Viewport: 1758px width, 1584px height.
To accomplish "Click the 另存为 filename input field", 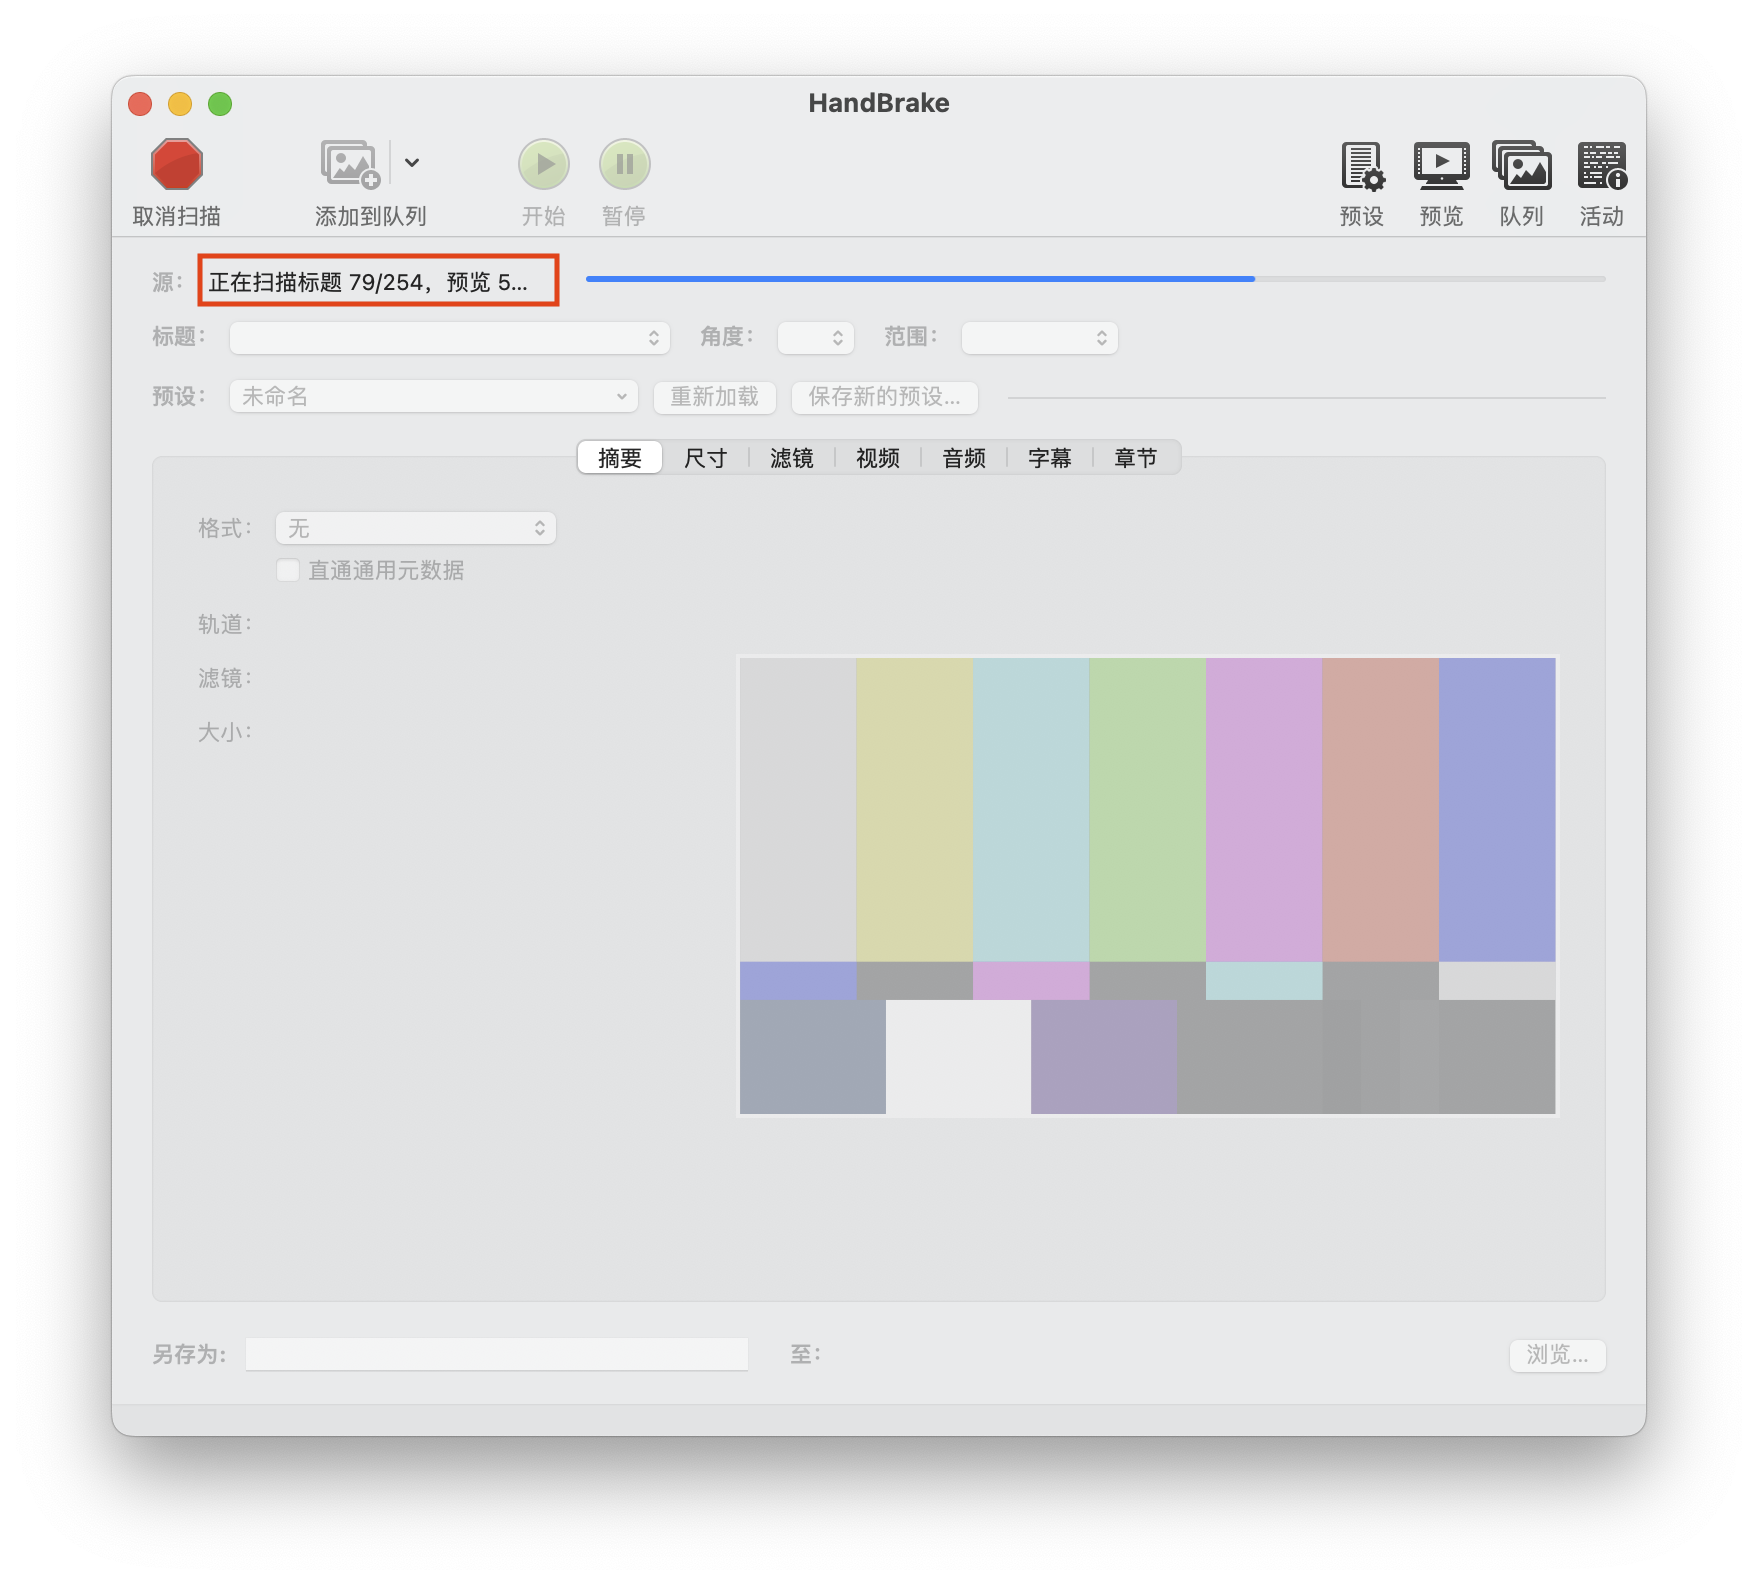I will 497,1353.
